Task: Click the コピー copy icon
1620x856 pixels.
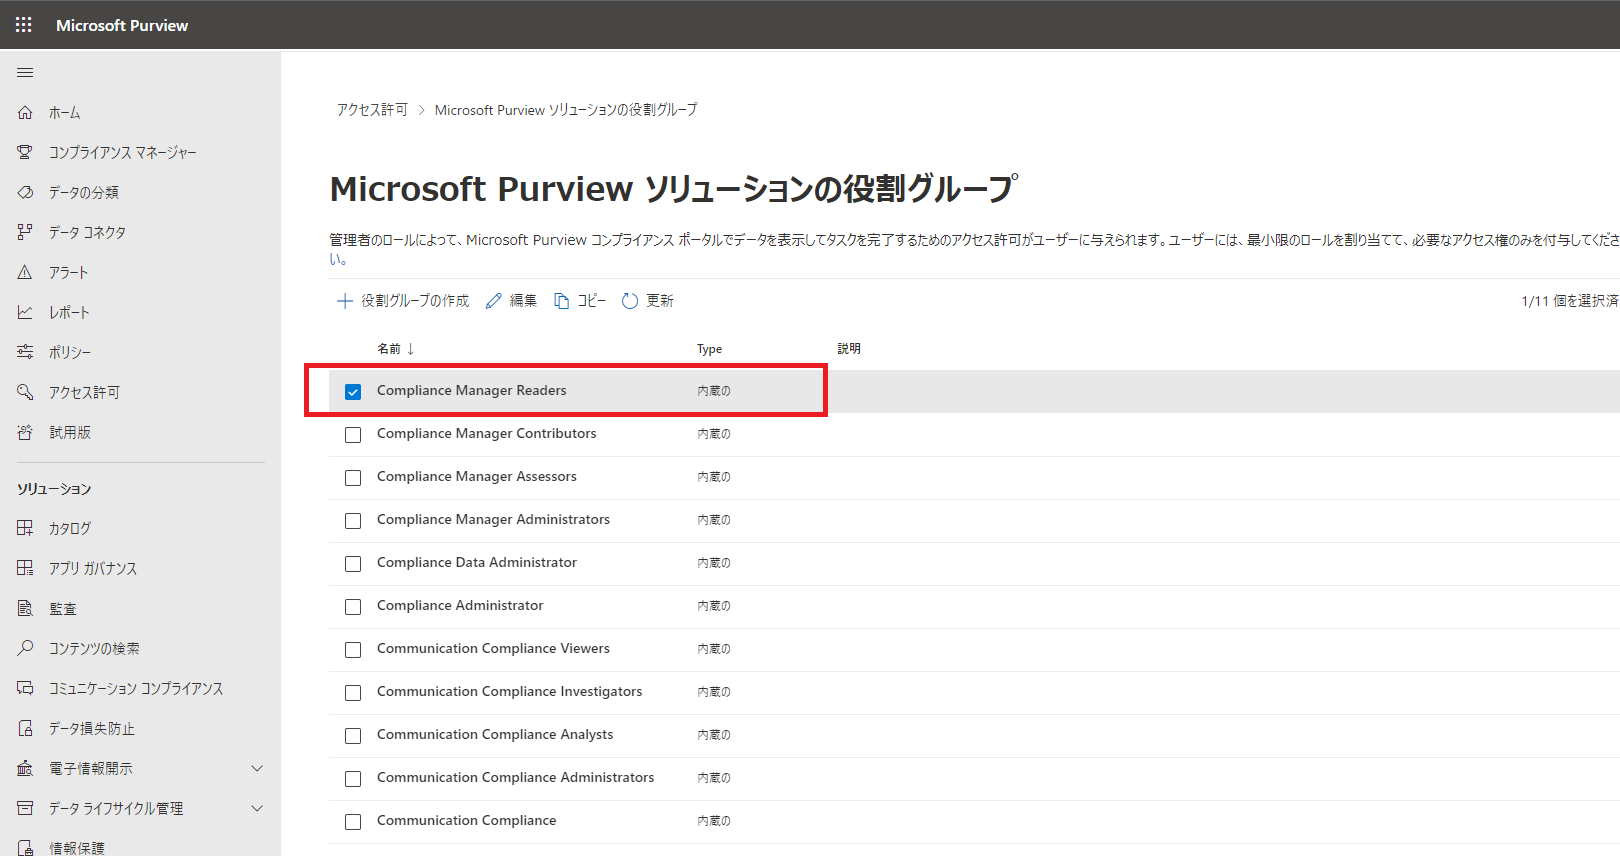Action: tap(562, 301)
